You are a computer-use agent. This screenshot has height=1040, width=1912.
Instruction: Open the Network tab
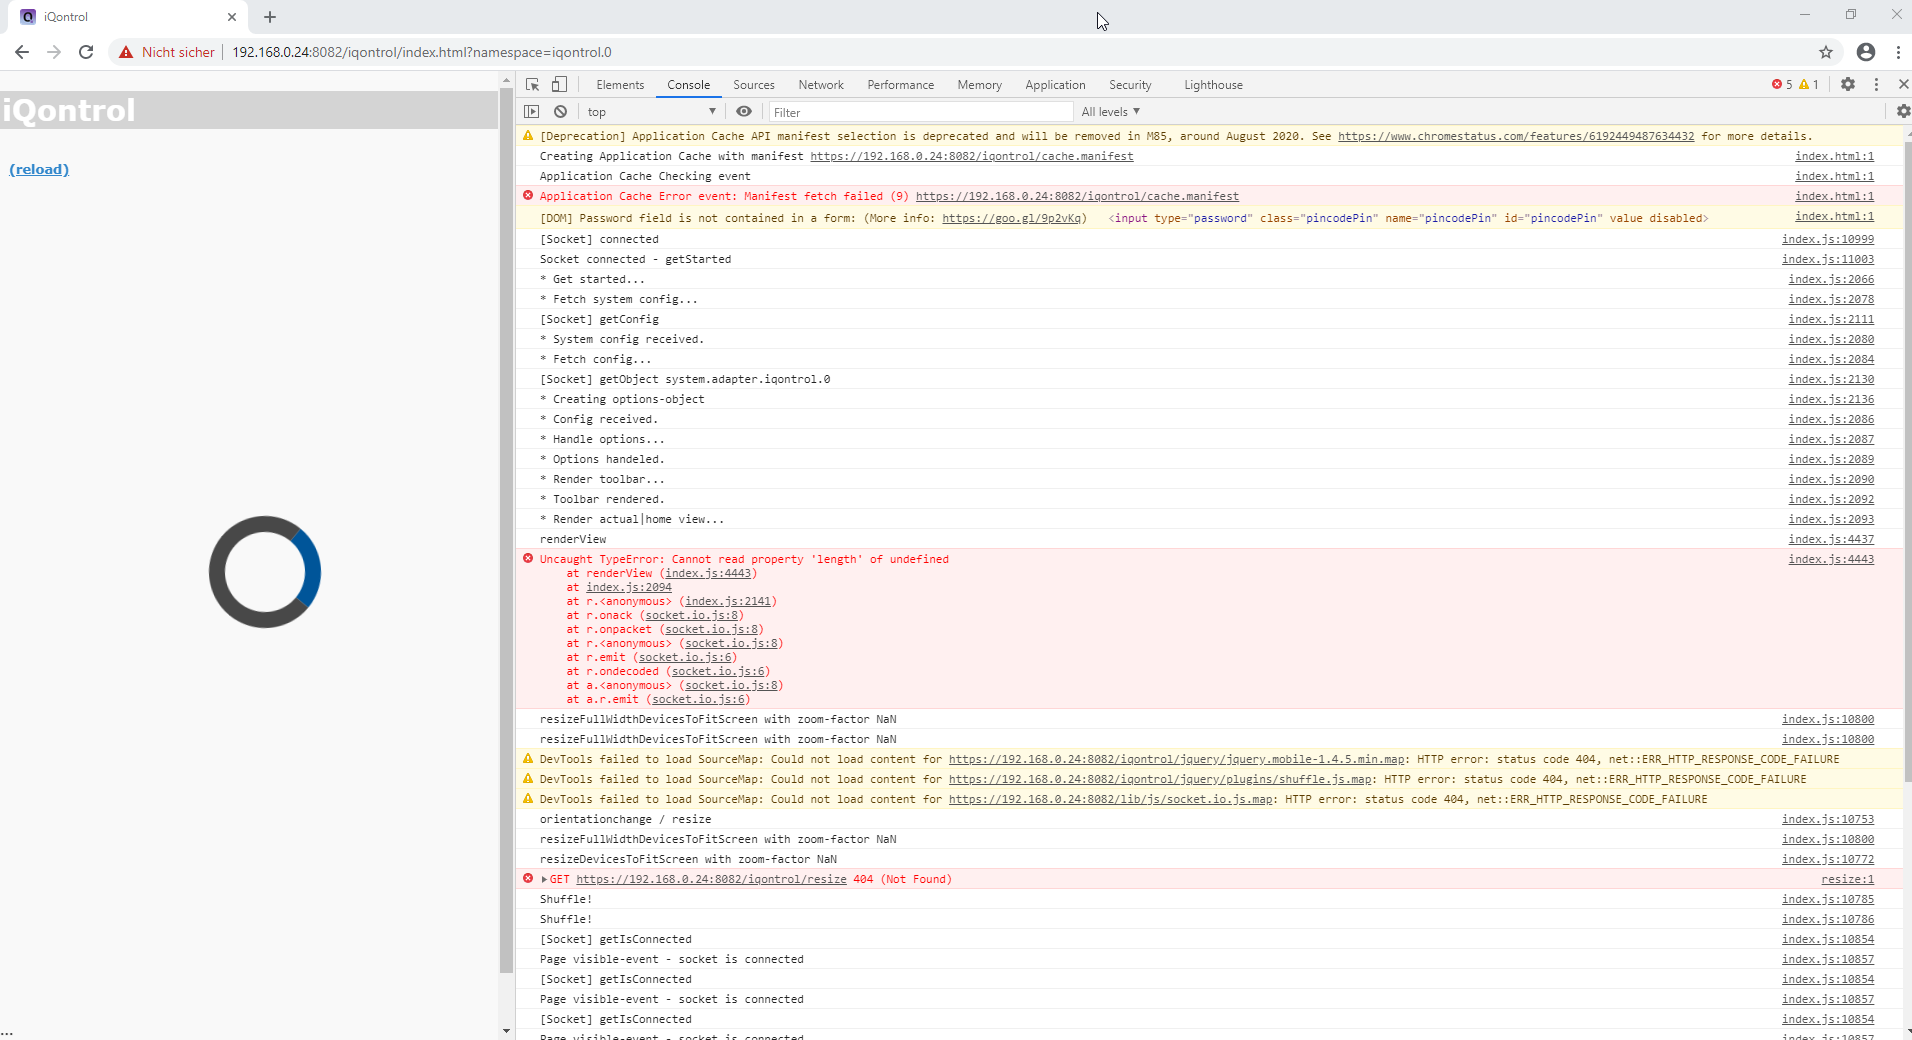click(x=821, y=85)
